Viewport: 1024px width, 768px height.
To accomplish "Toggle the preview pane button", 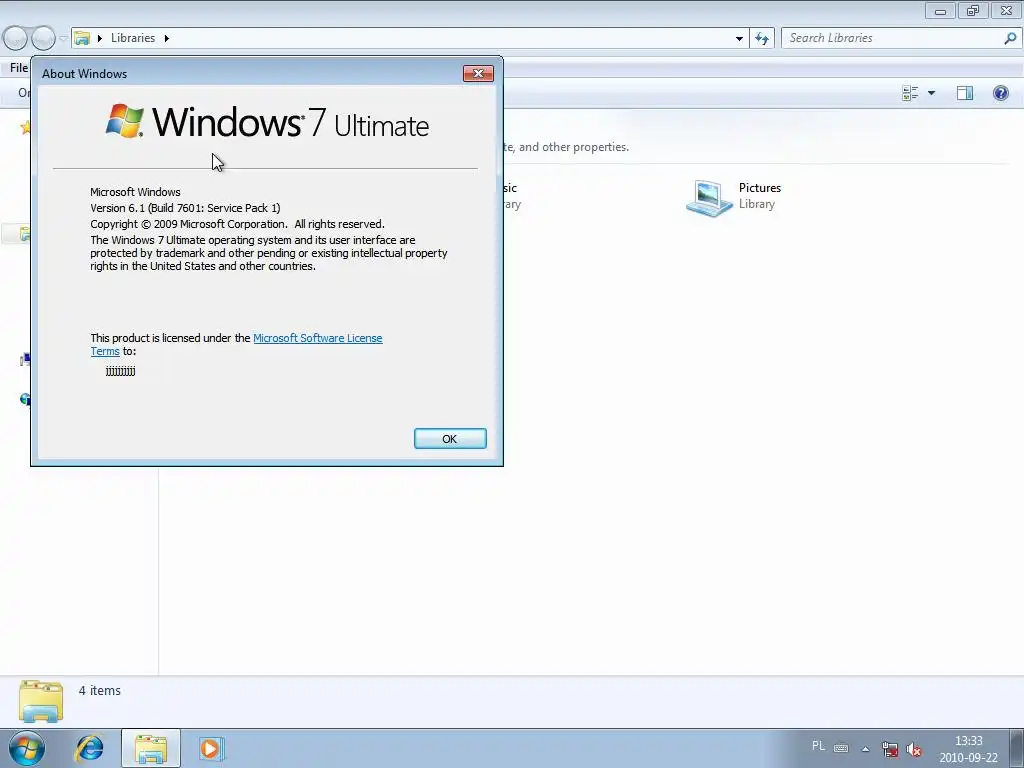I will tap(965, 93).
